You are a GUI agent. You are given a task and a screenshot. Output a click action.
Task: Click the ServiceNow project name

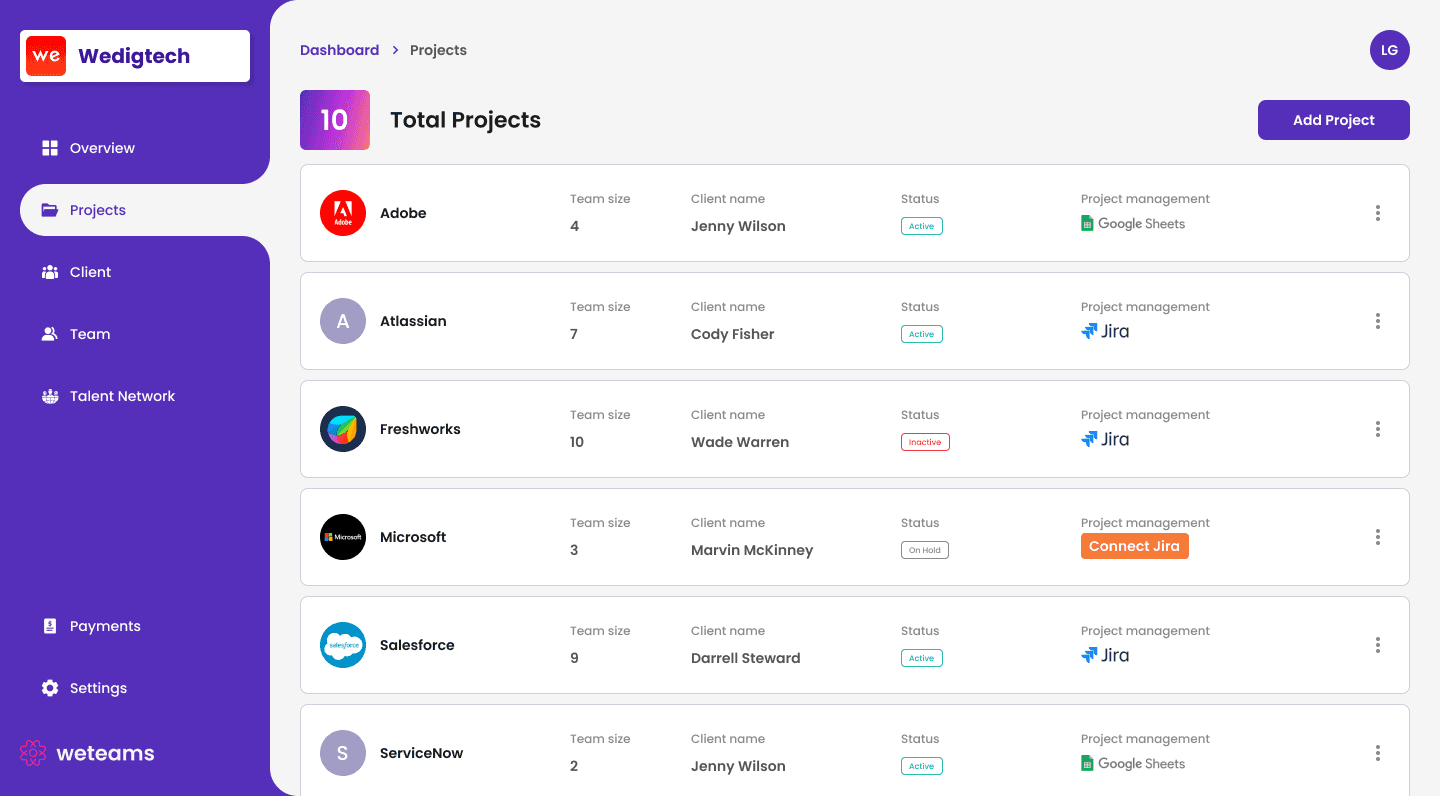pyautogui.click(x=422, y=753)
